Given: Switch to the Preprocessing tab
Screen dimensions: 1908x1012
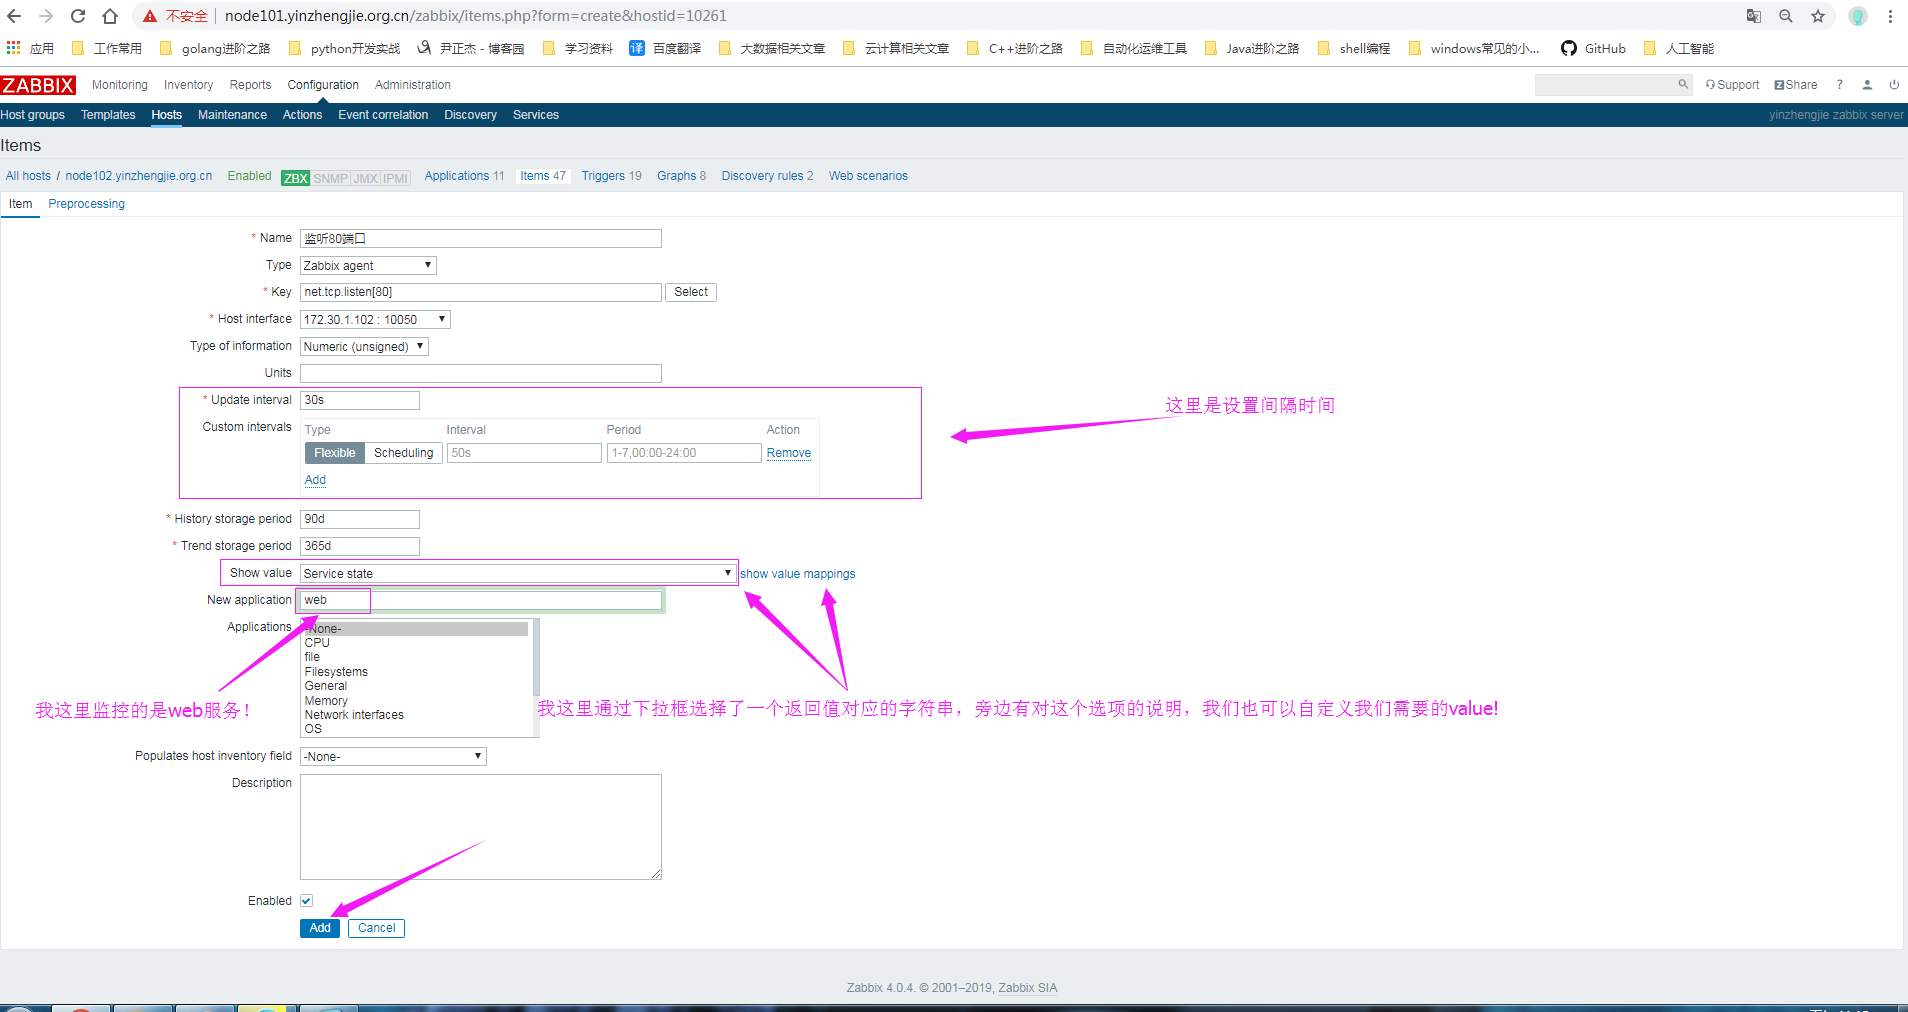Looking at the screenshot, I should [x=87, y=204].
